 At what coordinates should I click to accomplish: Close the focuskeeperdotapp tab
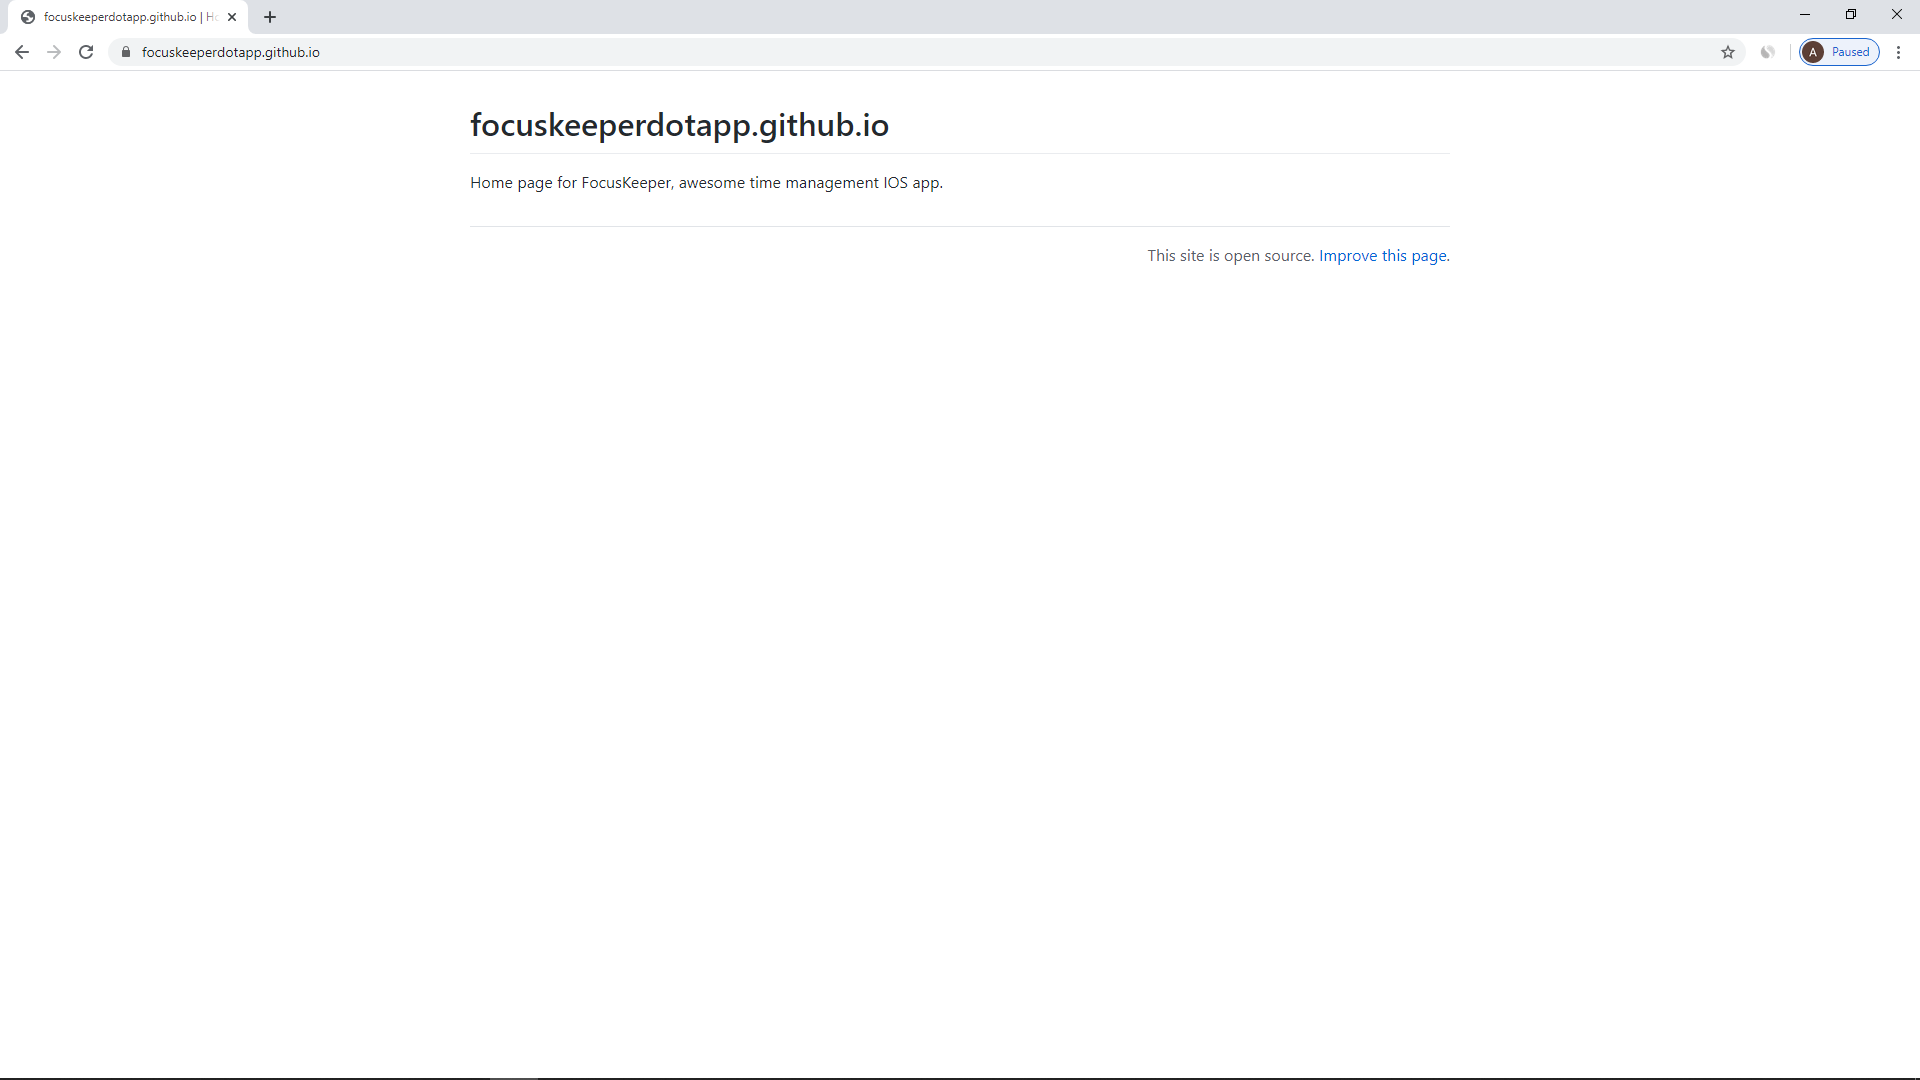coord(232,17)
